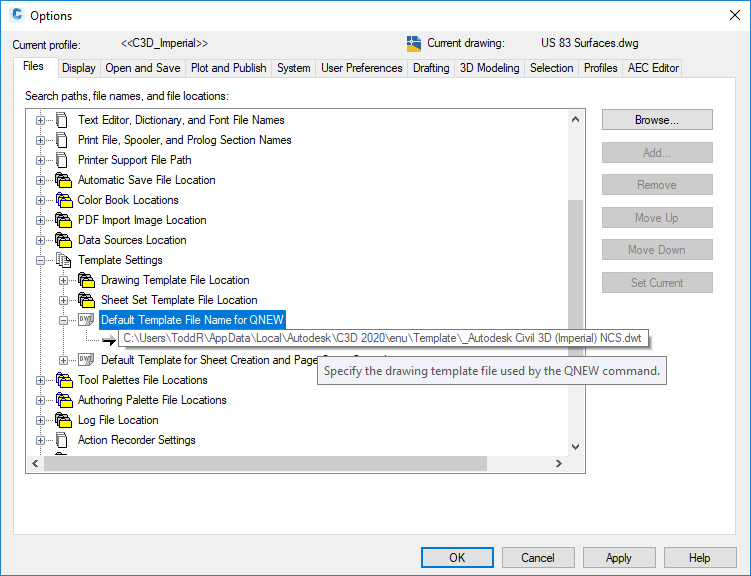Click the Log File Location folder icon
The height and width of the screenshot is (576, 751).
click(63, 420)
